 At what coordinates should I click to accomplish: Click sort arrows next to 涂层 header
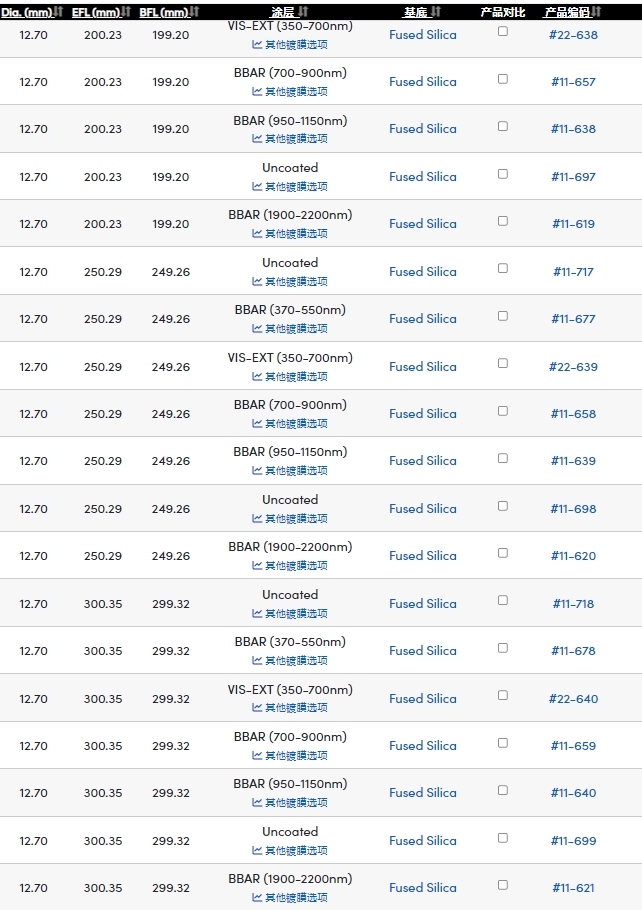coord(303,12)
